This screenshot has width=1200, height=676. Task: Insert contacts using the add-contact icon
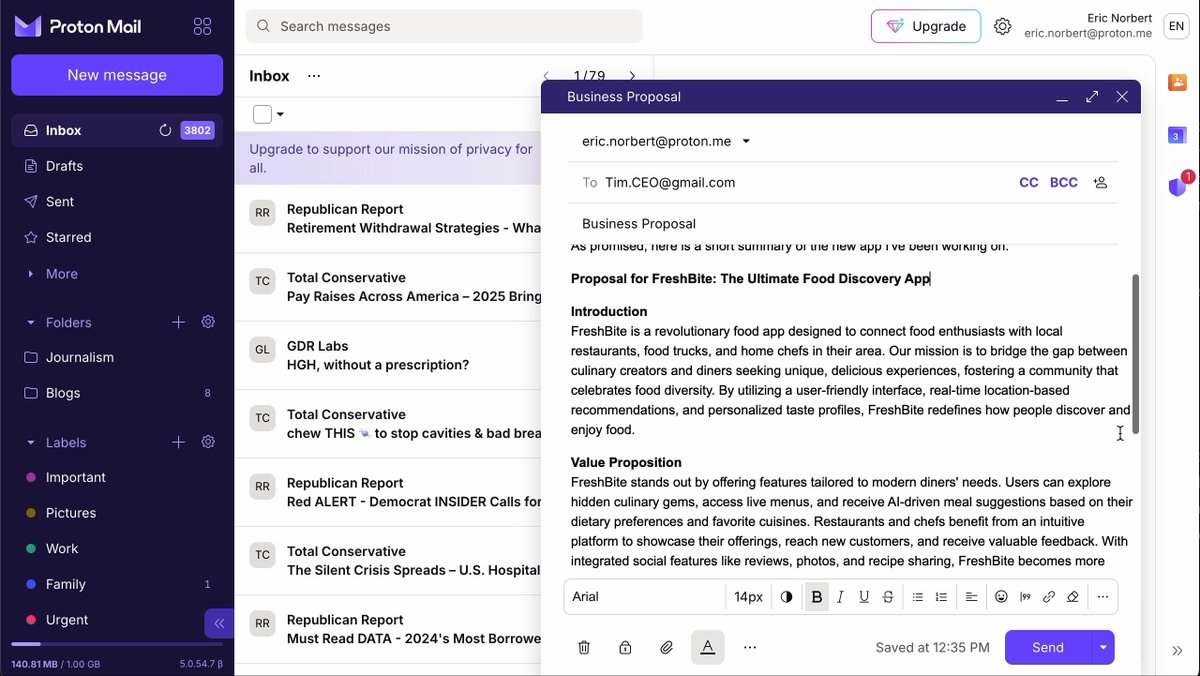click(1101, 183)
